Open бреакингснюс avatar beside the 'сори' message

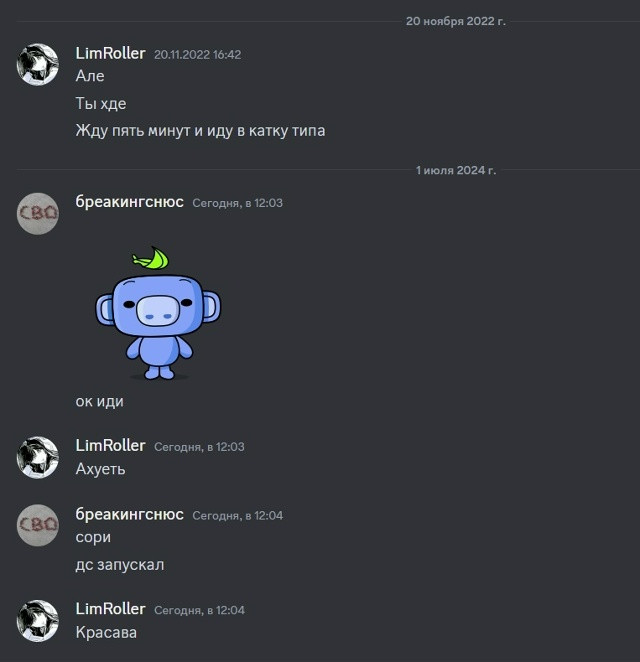[38, 525]
